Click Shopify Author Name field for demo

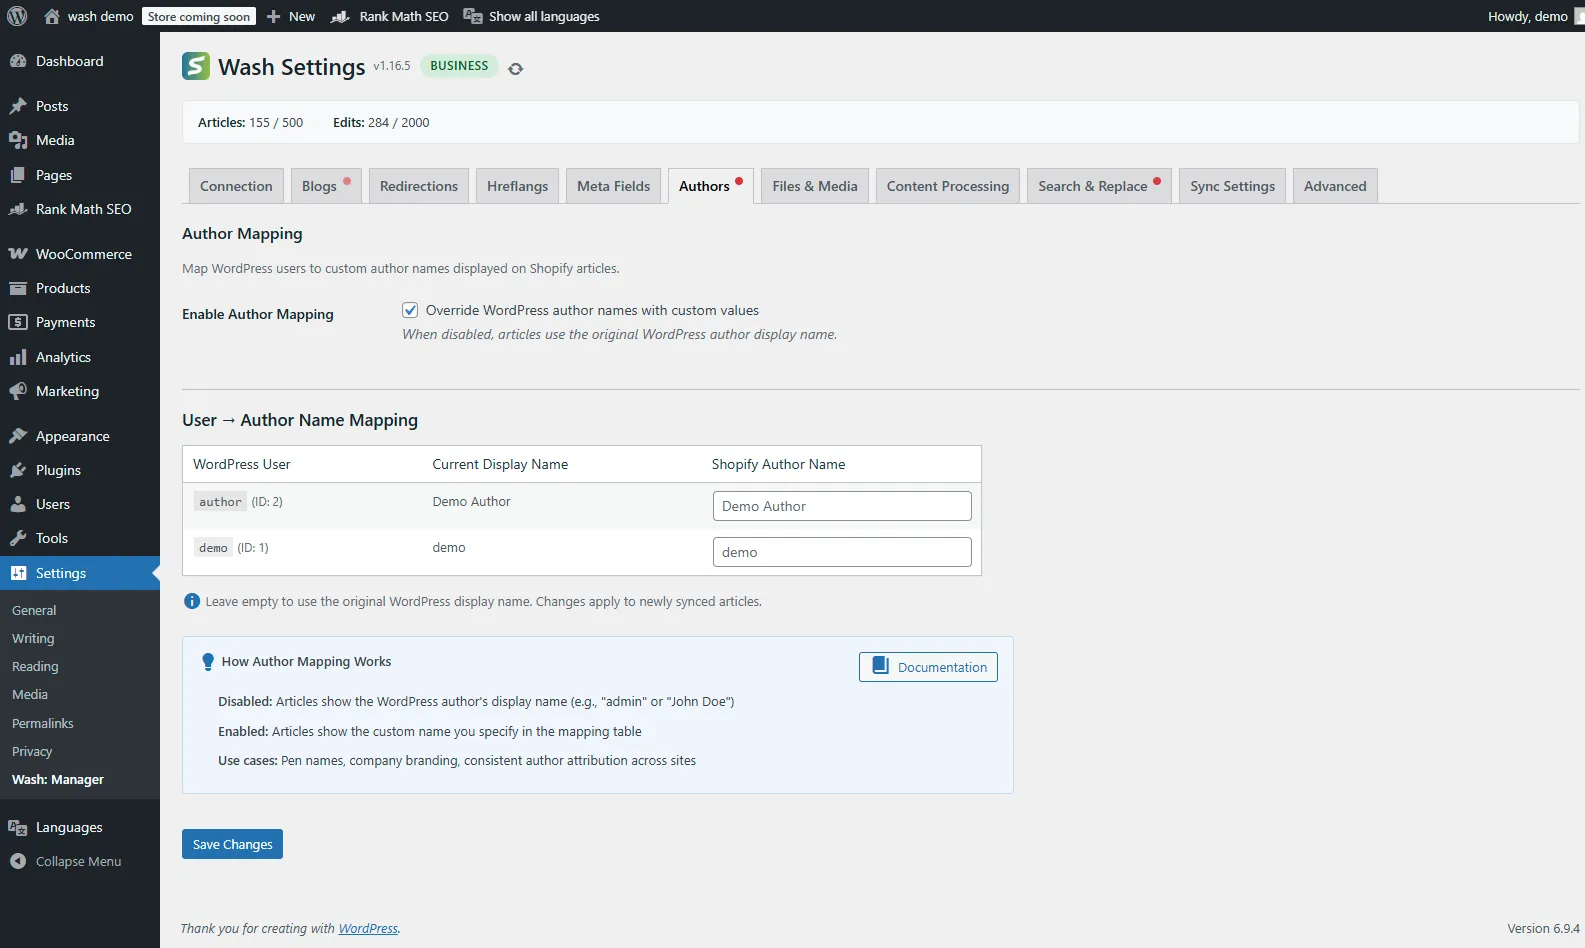point(842,552)
